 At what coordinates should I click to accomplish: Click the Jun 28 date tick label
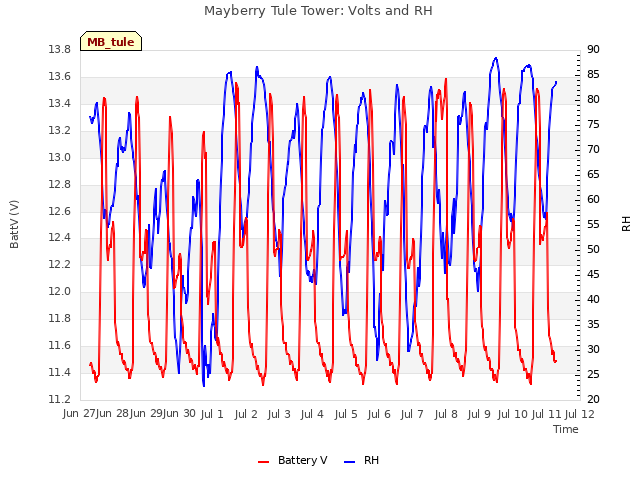[x=113, y=414]
